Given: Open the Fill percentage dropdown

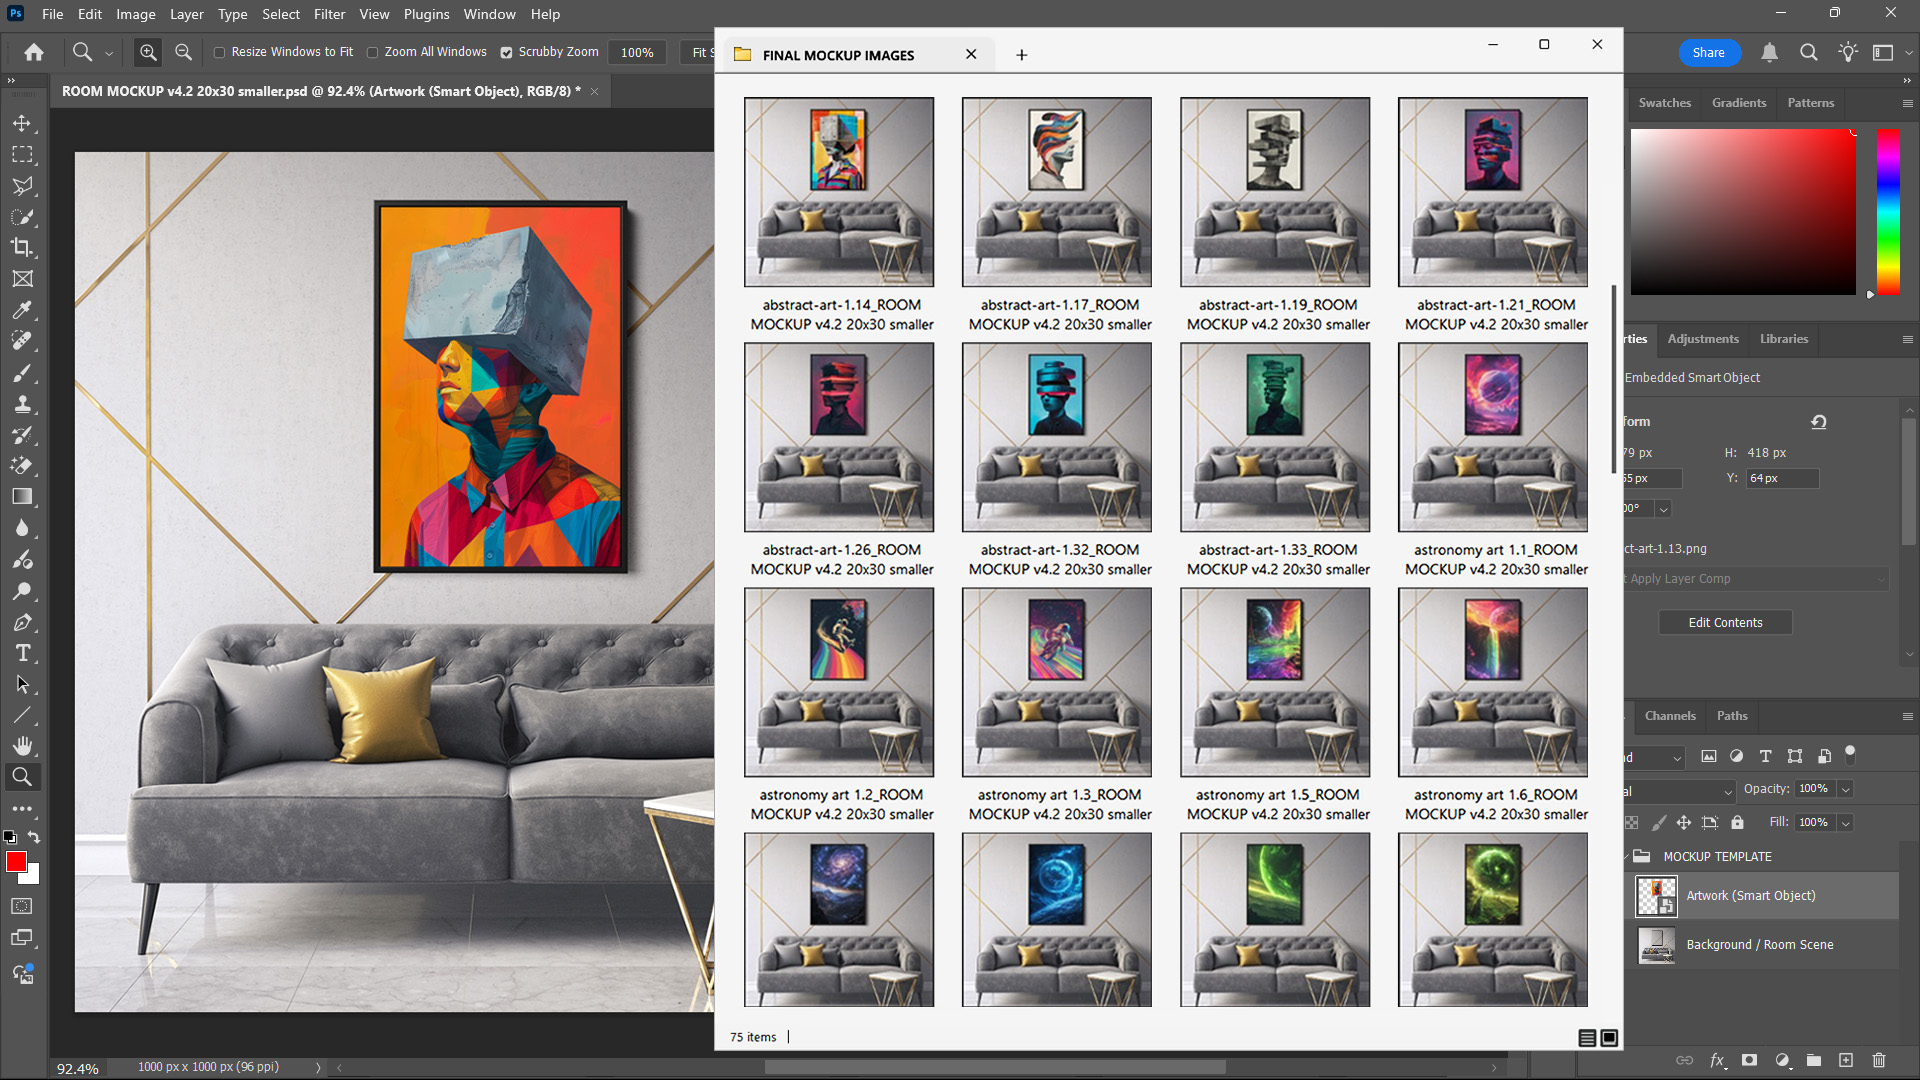Looking at the screenshot, I should [1843, 822].
